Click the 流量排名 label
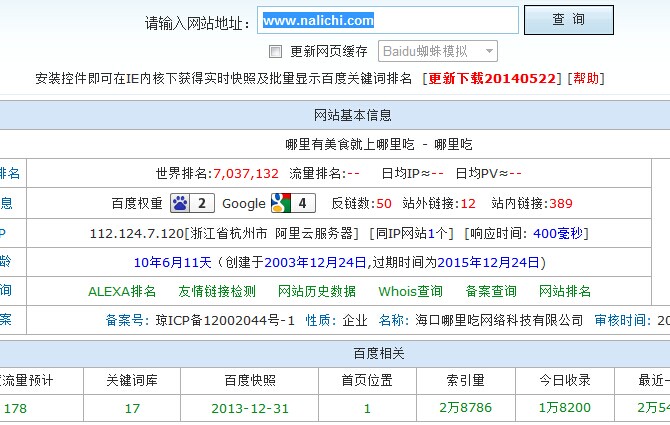This screenshot has width=670, height=425. pyautogui.click(x=318, y=174)
